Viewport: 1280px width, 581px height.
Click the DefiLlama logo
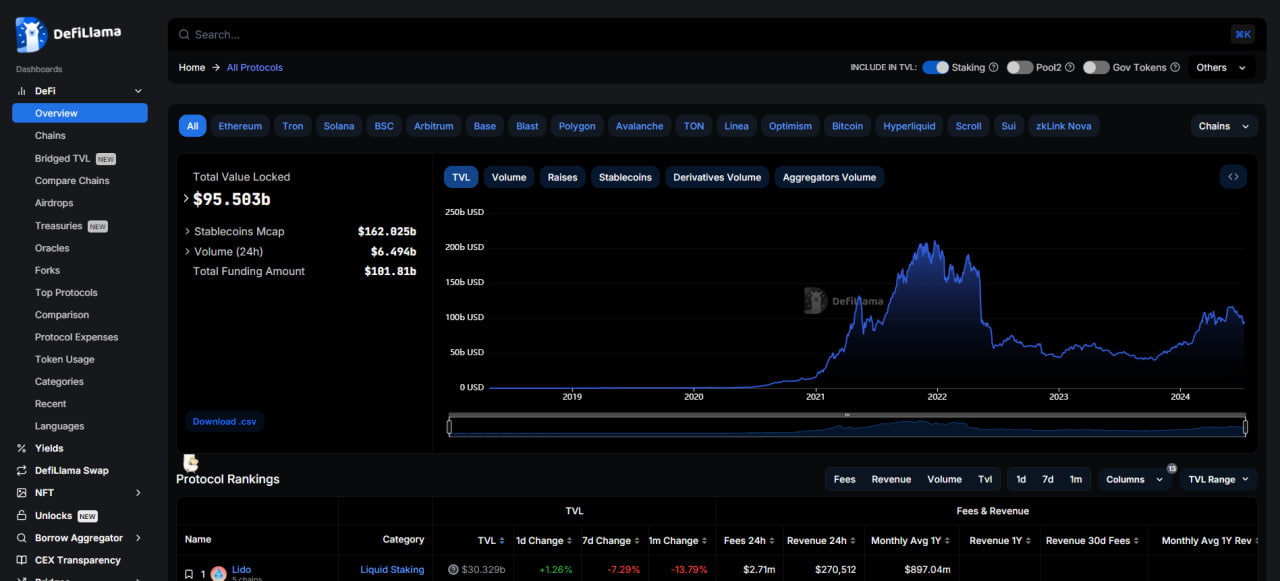pyautogui.click(x=68, y=34)
